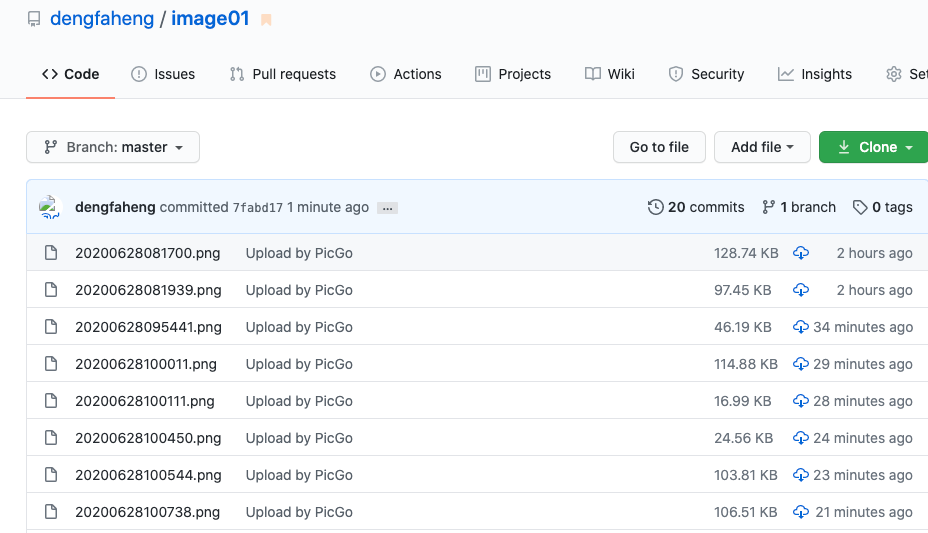Click the cloud download icon for 20200628100738.png

(x=800, y=512)
